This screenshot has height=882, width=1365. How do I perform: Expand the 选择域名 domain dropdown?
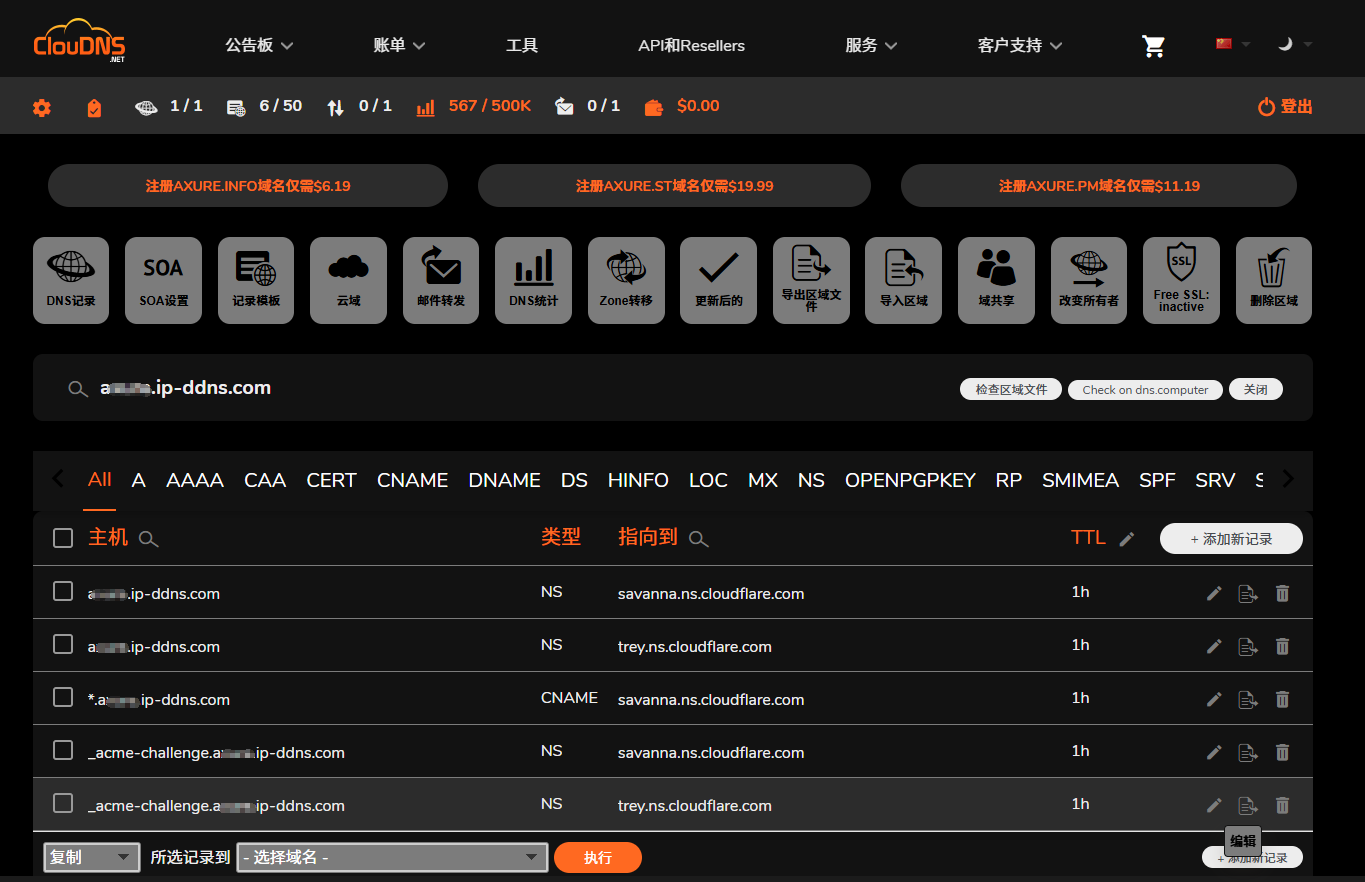(391, 857)
